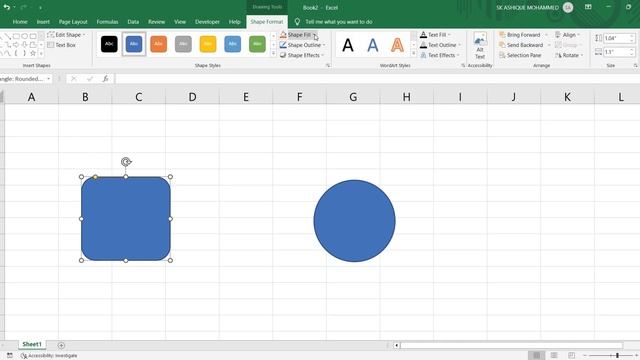640x360 pixels.
Task: Open the Shape Outline dropdown arrow
Action: pos(324,45)
